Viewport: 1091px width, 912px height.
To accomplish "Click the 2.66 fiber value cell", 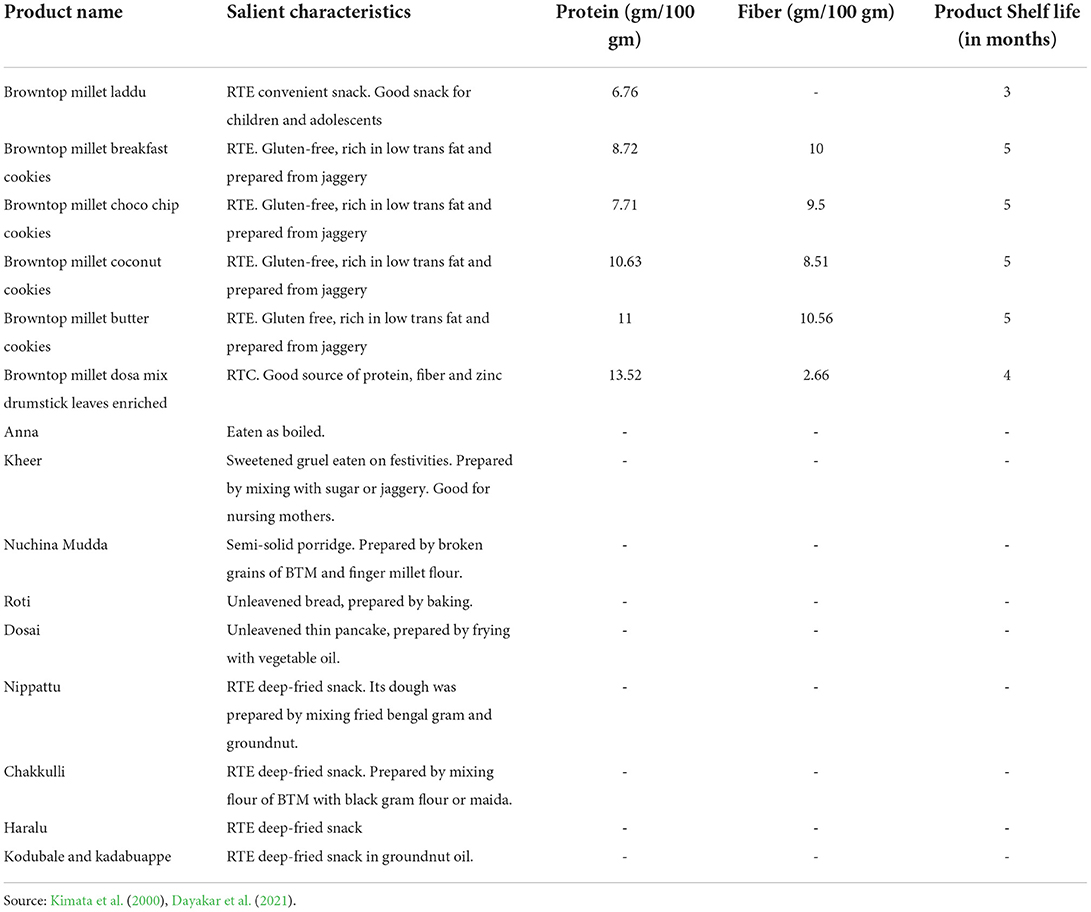I will click(x=815, y=376).
